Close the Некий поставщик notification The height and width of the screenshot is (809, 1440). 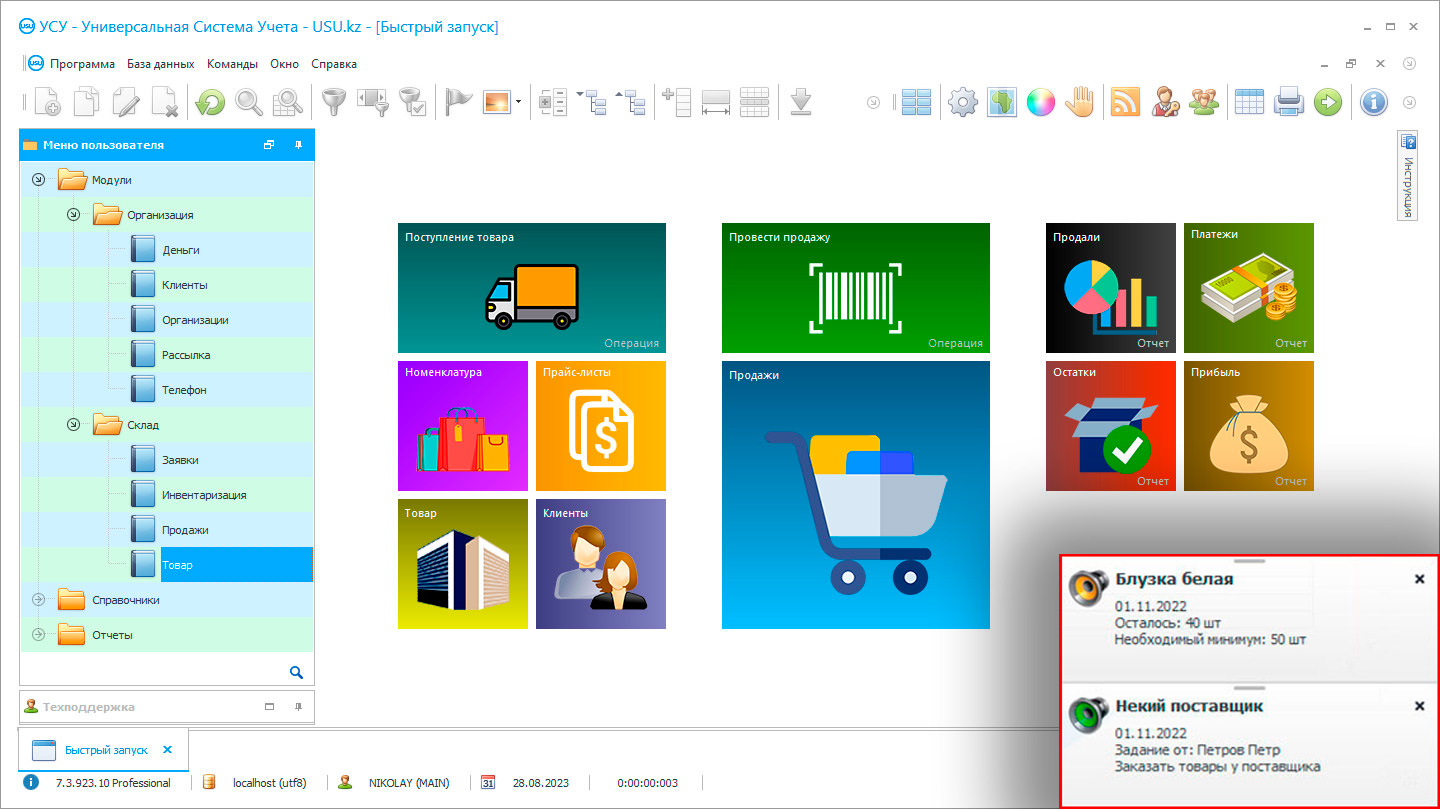pyautogui.click(x=1419, y=706)
